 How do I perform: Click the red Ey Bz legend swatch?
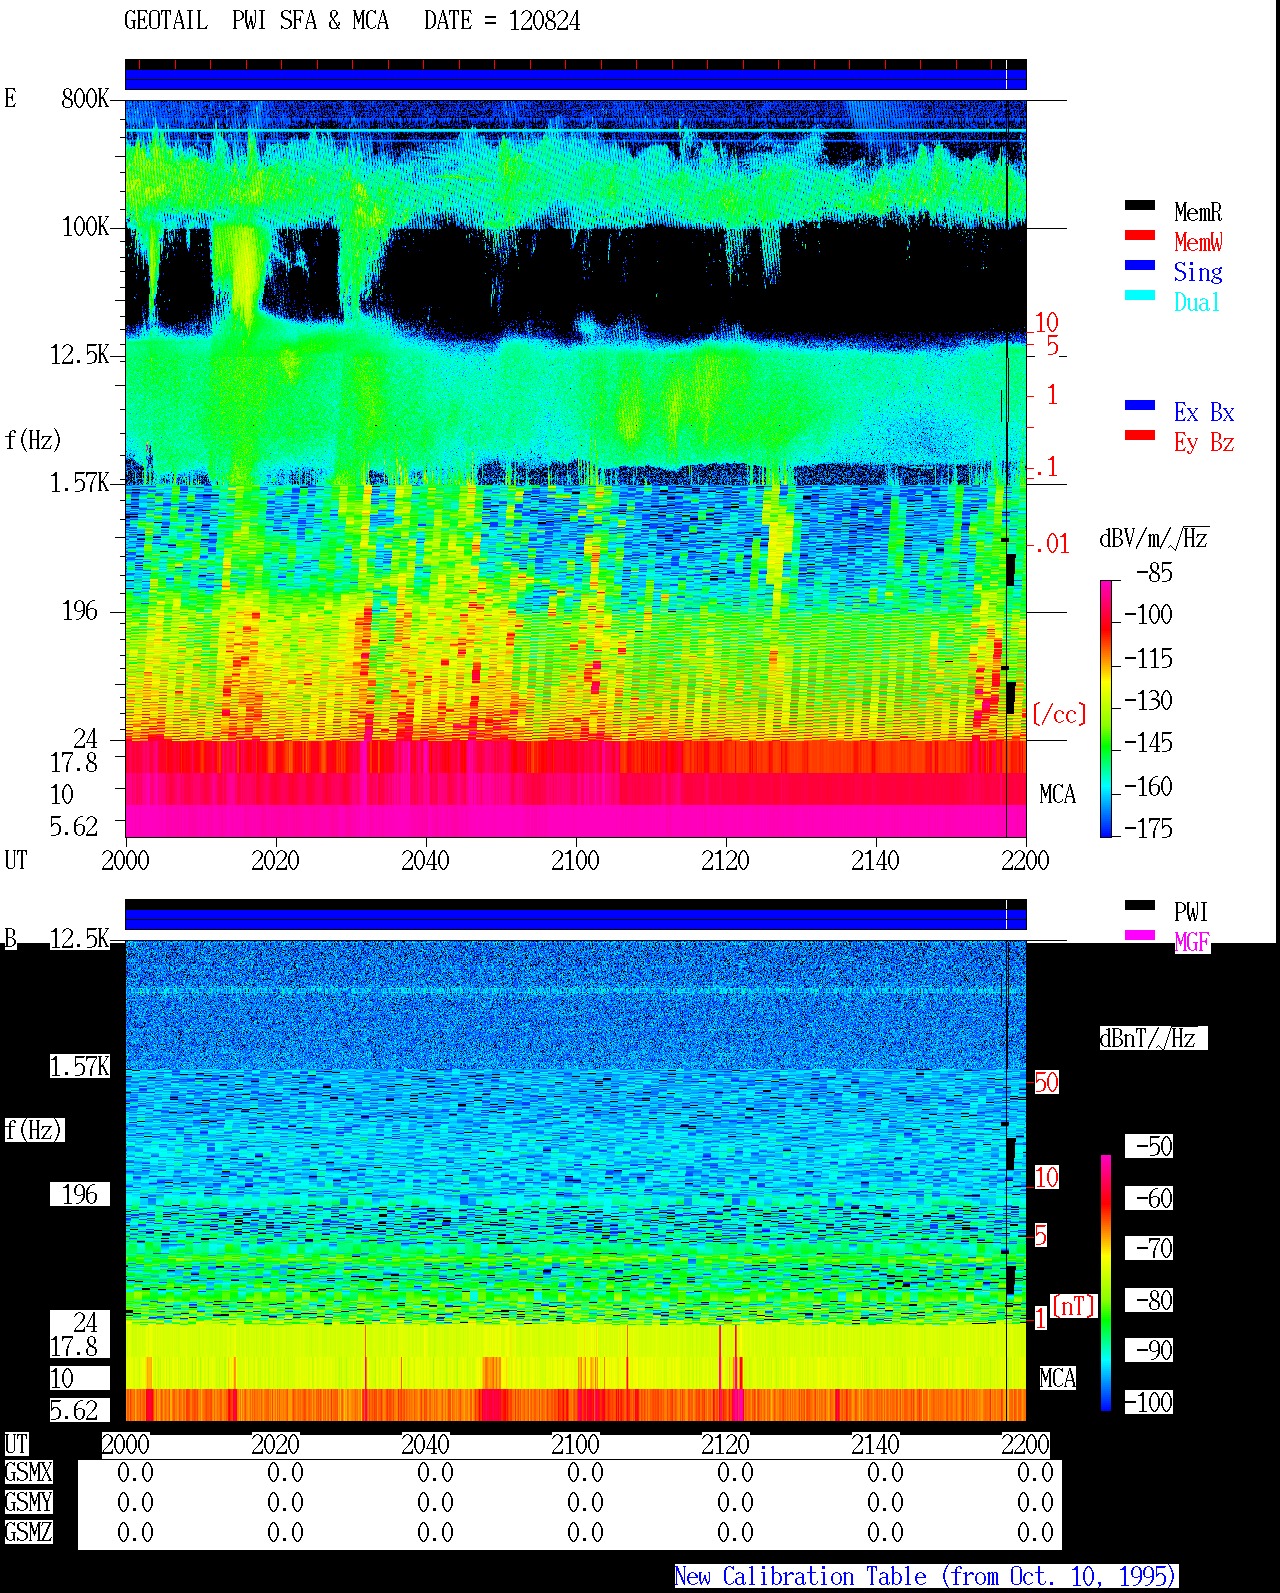click(x=1140, y=435)
